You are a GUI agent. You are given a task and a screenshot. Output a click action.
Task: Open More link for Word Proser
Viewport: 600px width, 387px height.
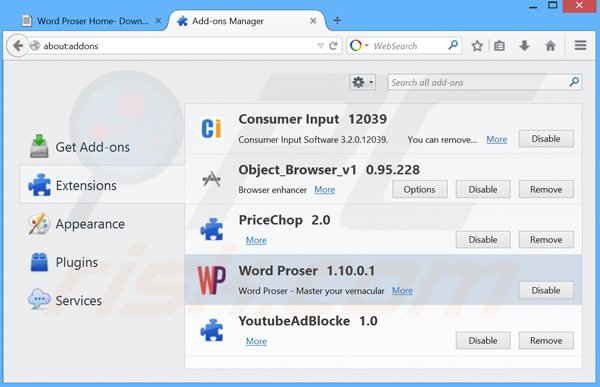coord(402,291)
